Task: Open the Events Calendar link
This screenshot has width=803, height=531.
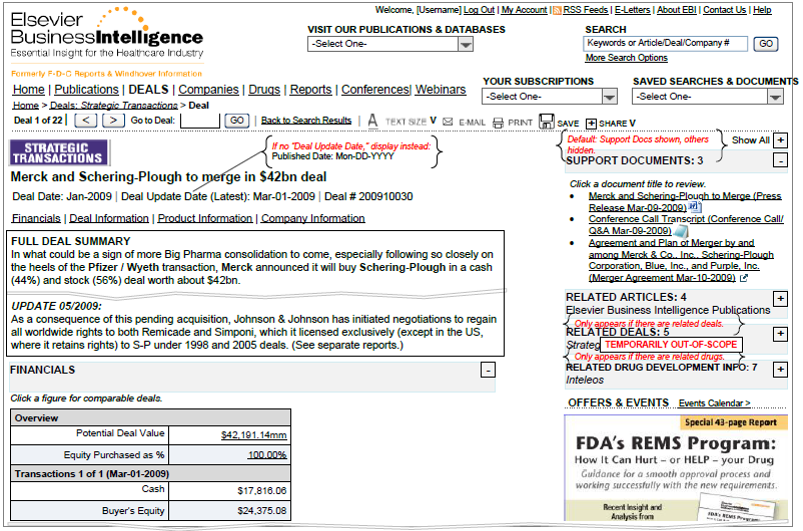Action: pyautogui.click(x=714, y=403)
